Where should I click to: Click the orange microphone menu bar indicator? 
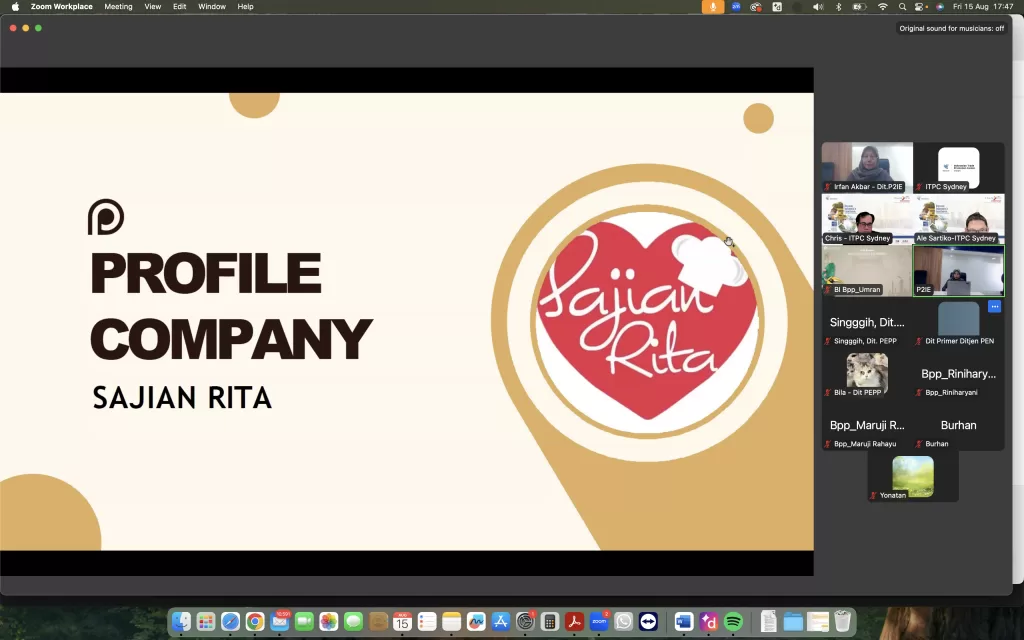tap(713, 7)
